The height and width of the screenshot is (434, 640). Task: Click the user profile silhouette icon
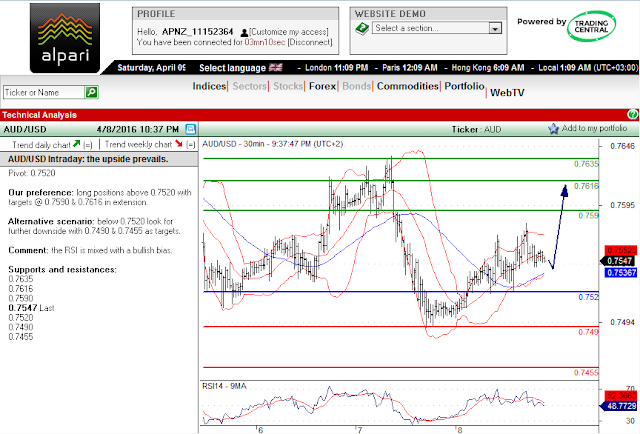pos(244,32)
